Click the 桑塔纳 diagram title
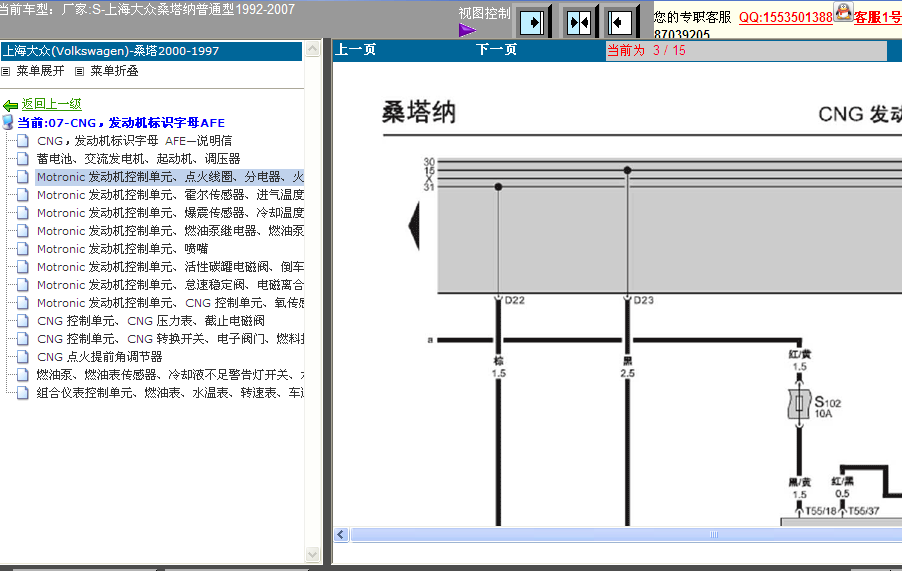902x571 pixels. tap(419, 112)
